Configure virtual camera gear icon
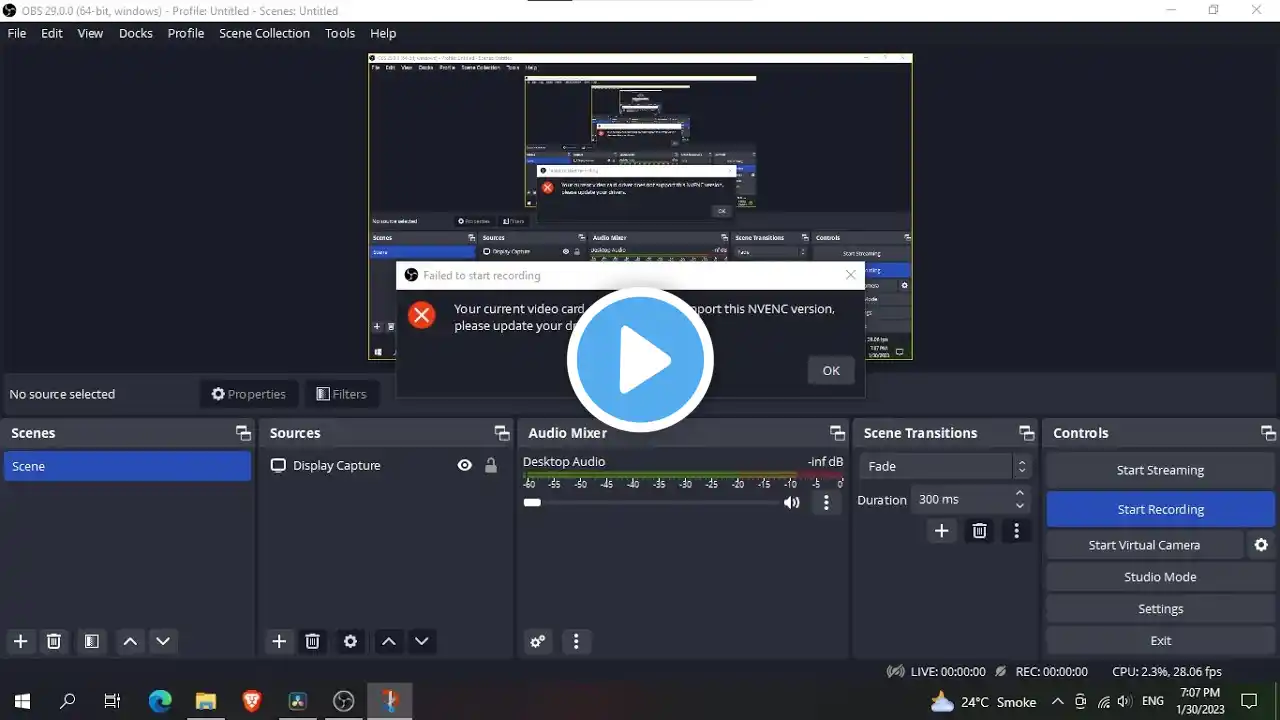 (x=1261, y=545)
